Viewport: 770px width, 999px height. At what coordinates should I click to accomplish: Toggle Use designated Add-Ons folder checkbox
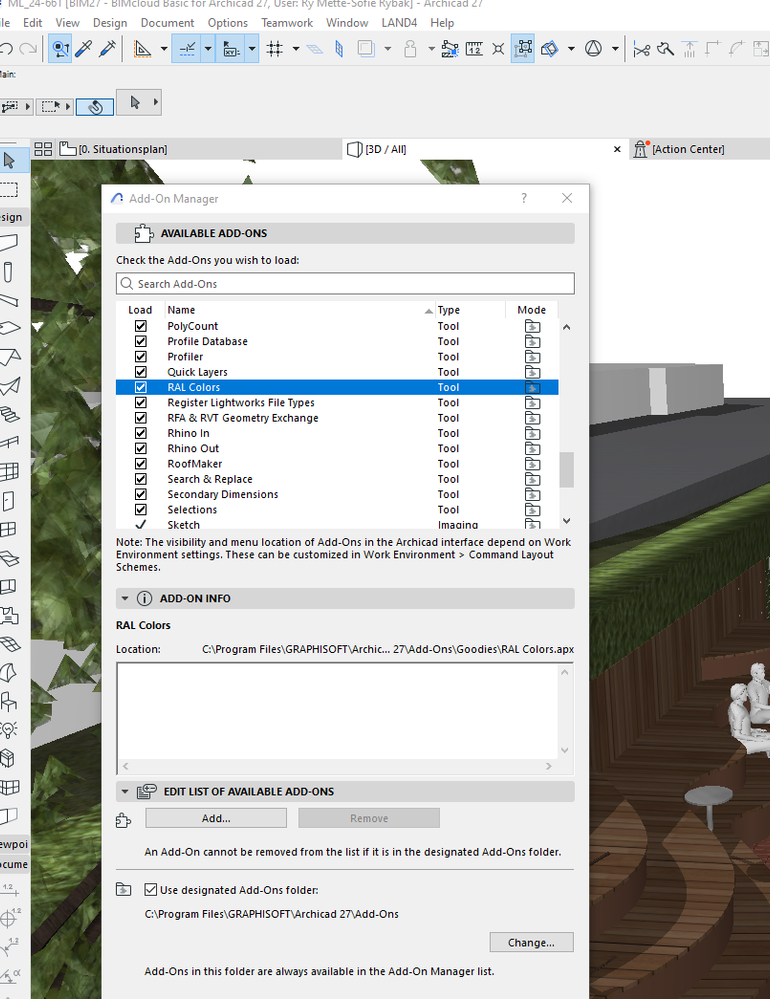151,890
